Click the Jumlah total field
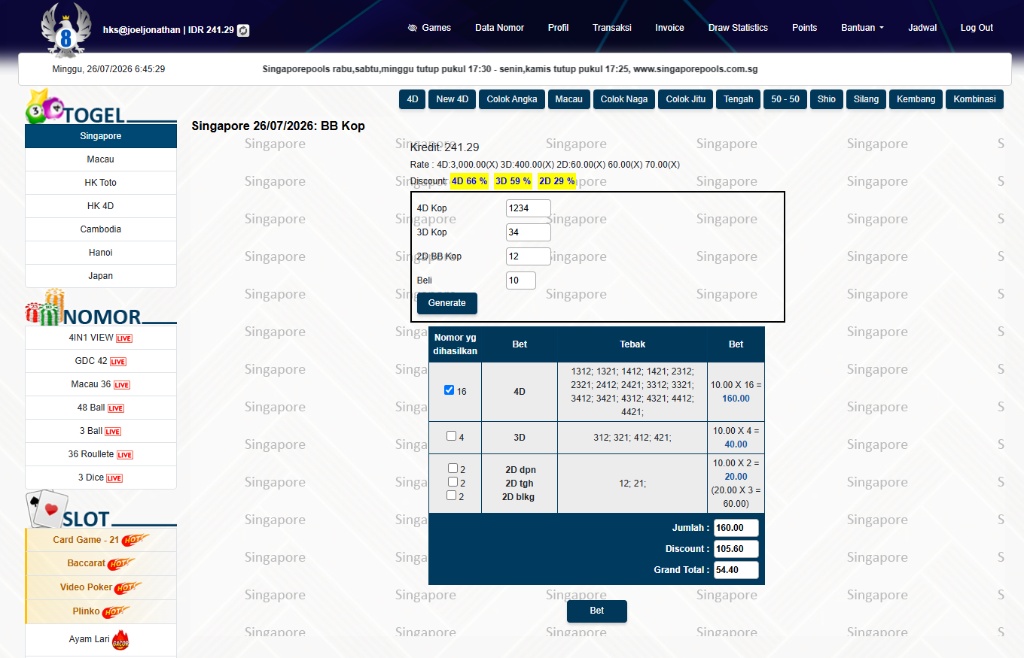1024x658 pixels. [736, 528]
